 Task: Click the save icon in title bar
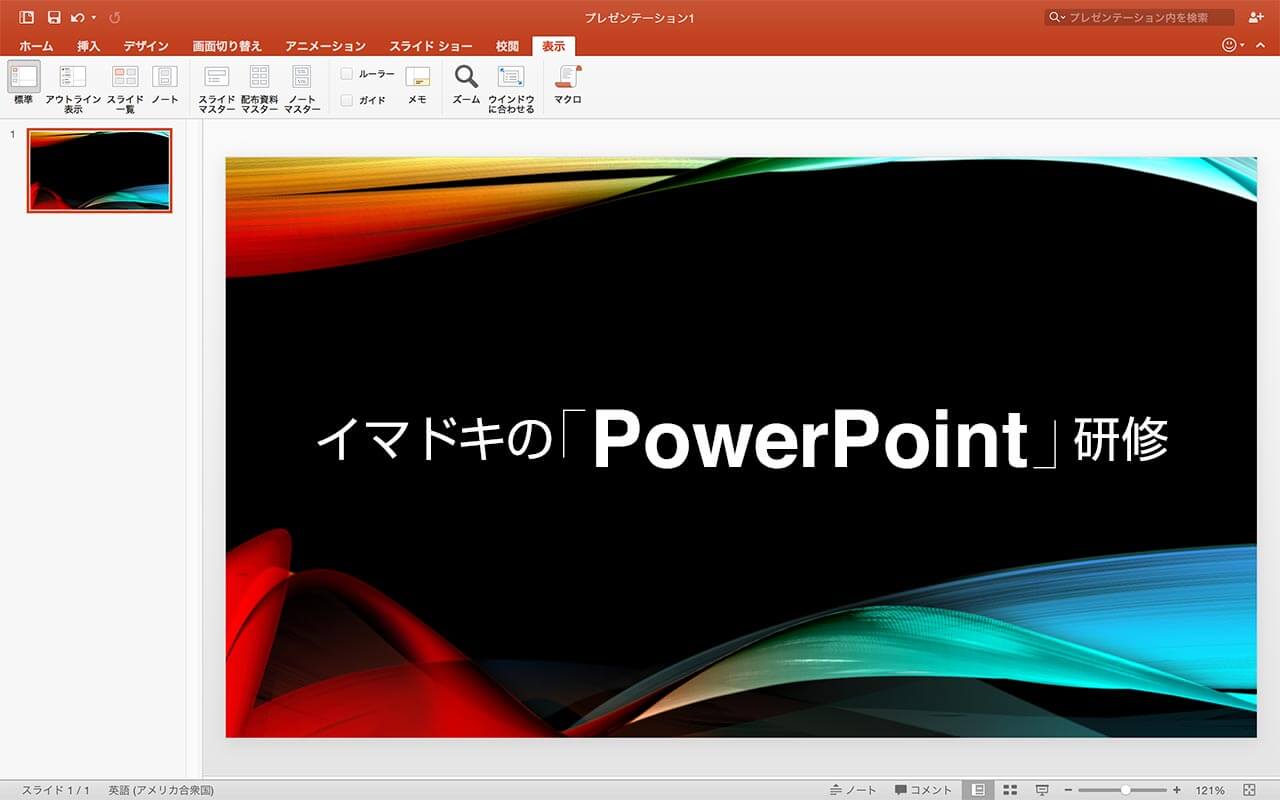(54, 18)
